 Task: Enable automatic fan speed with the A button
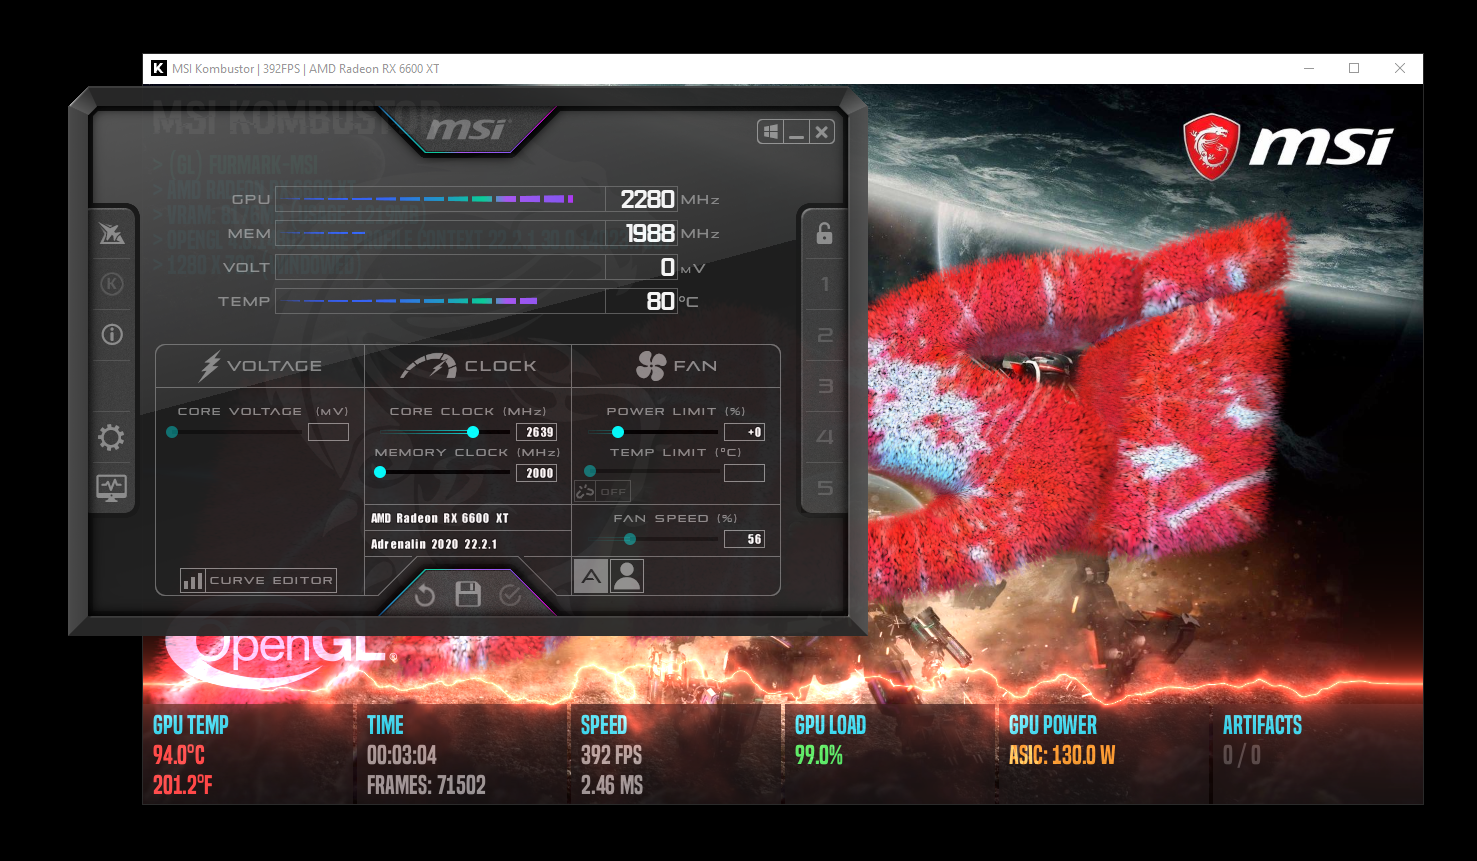click(591, 576)
